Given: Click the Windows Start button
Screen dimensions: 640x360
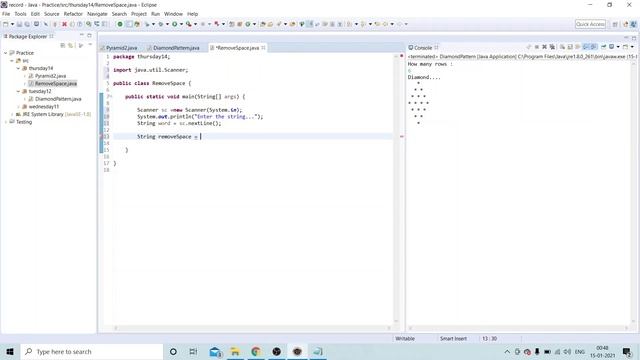Looking at the screenshot, I should click(x=10, y=351).
